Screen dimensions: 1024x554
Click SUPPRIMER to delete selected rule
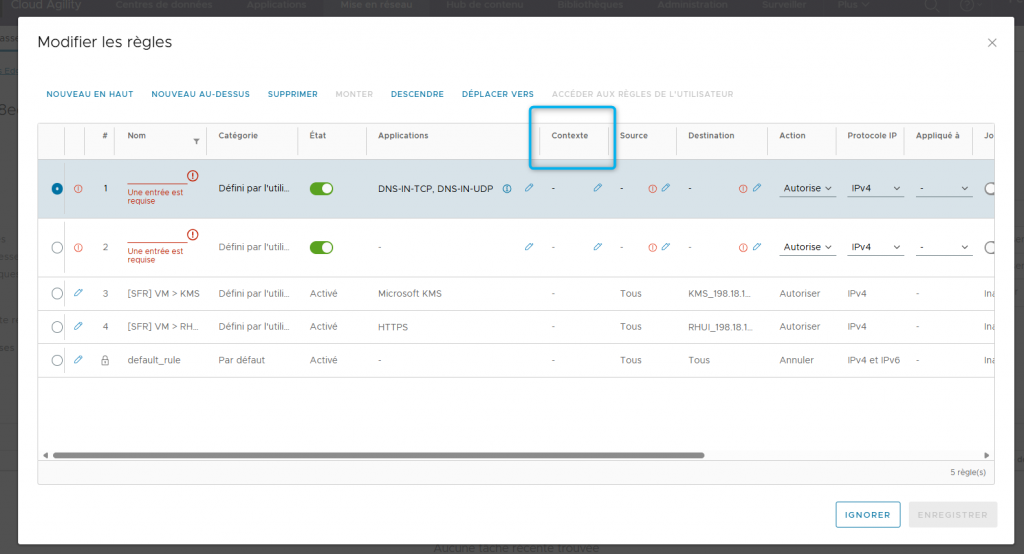tap(292, 94)
